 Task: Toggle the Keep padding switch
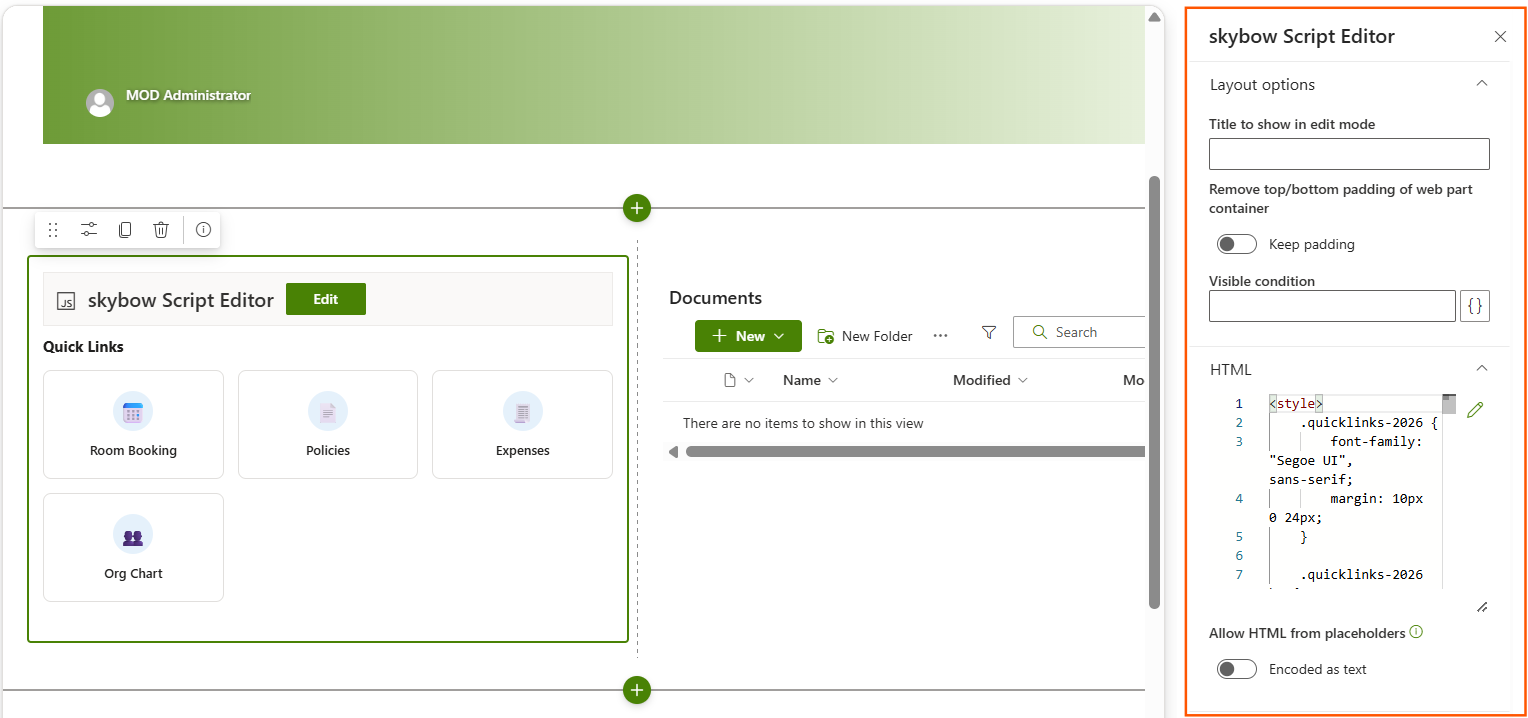(x=1237, y=244)
